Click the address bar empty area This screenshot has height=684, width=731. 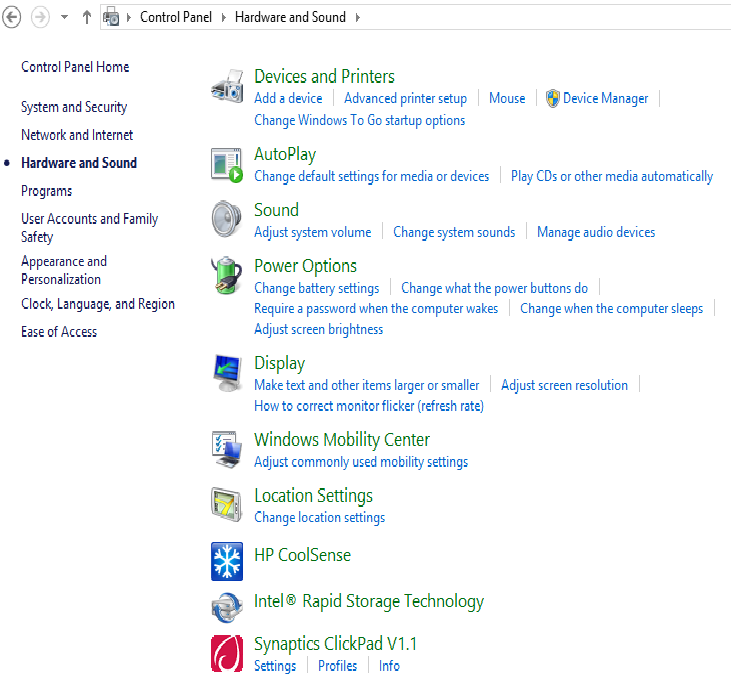coord(545,18)
